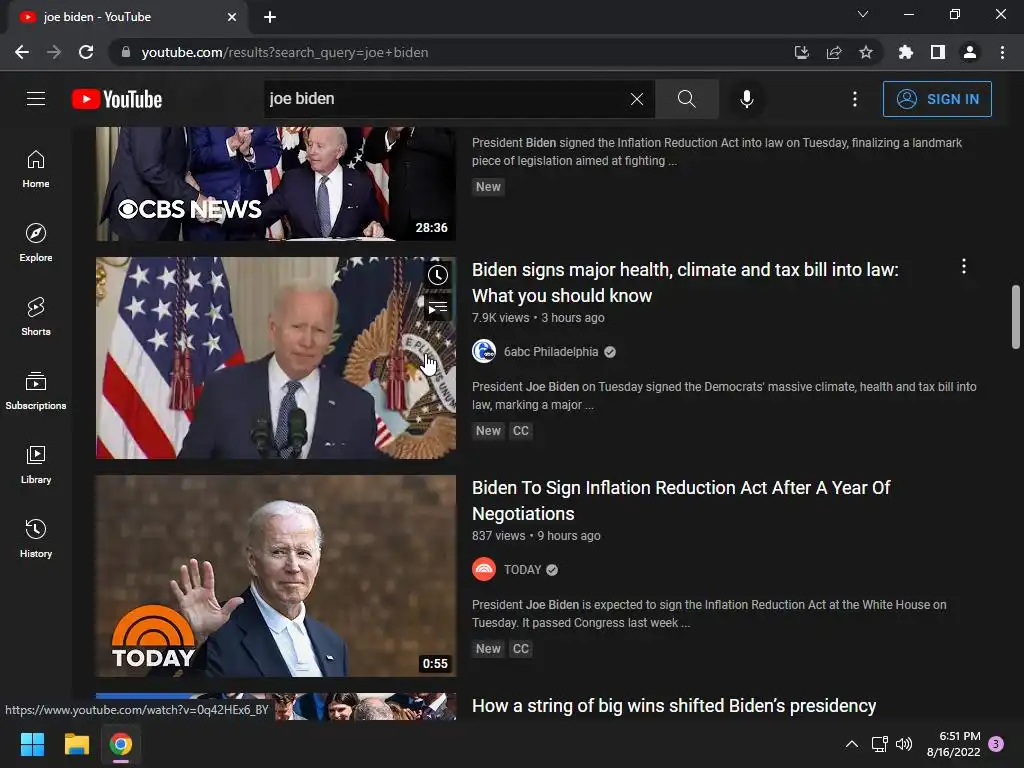Open 'Biden signs major health, climate and tax bill' title
1024x768 pixels.
[685, 283]
